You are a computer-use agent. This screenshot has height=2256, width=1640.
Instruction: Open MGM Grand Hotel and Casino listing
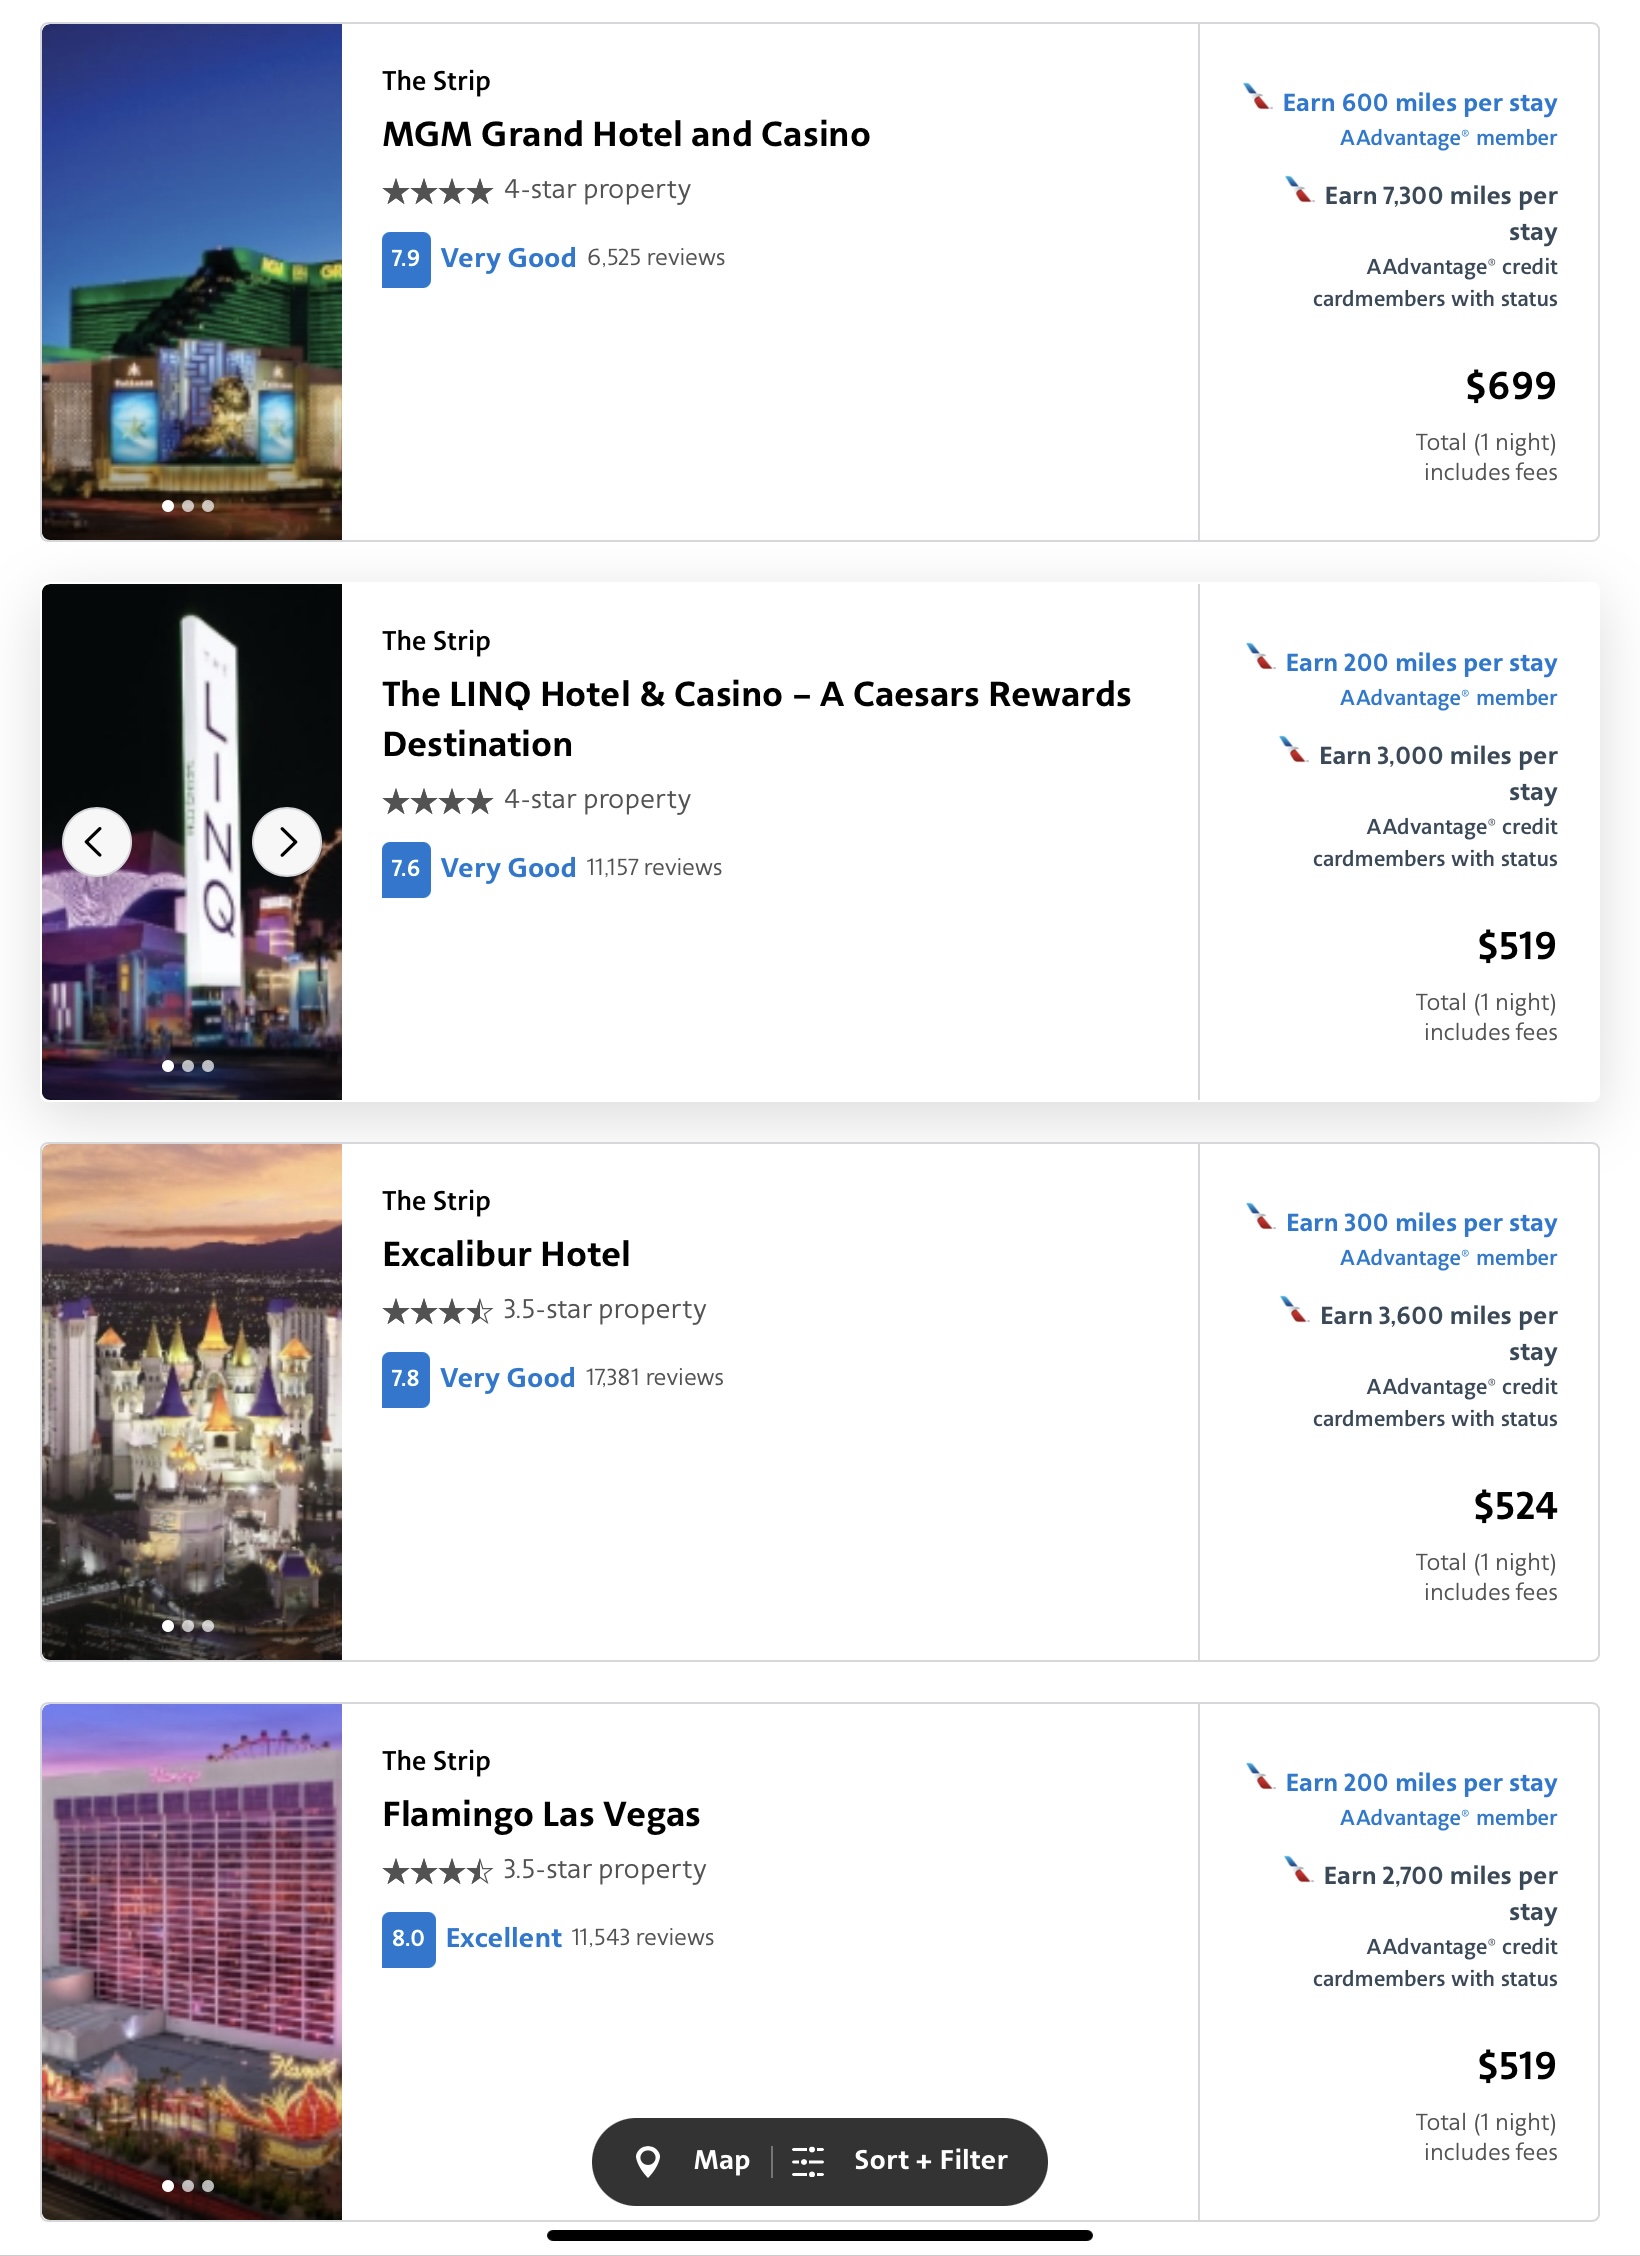click(x=626, y=134)
